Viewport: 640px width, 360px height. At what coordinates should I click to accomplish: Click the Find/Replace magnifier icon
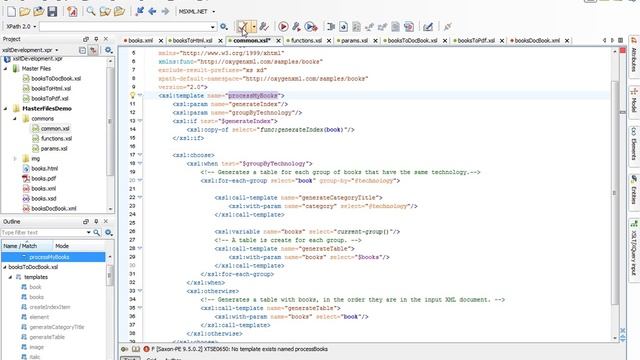[91, 11]
